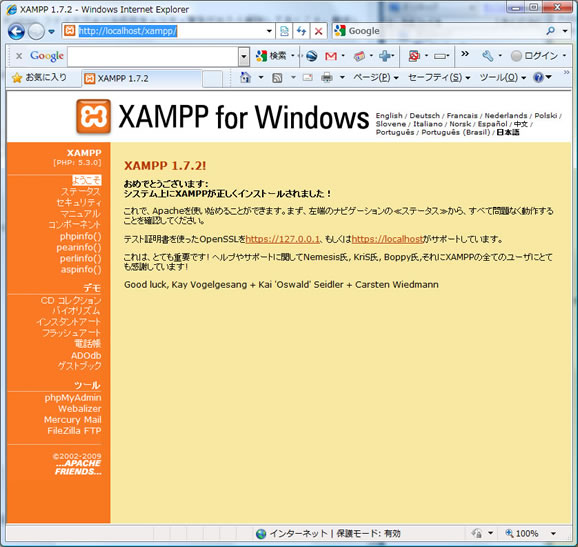Screen dimensions: 578x547
Task: Open FileZilla FTP tool link
Action: [x=74, y=431]
